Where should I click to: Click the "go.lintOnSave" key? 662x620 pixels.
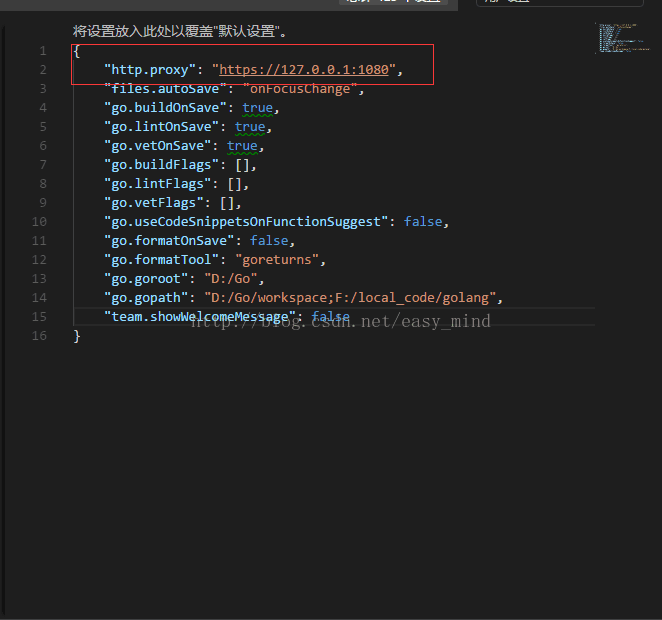(x=161, y=127)
